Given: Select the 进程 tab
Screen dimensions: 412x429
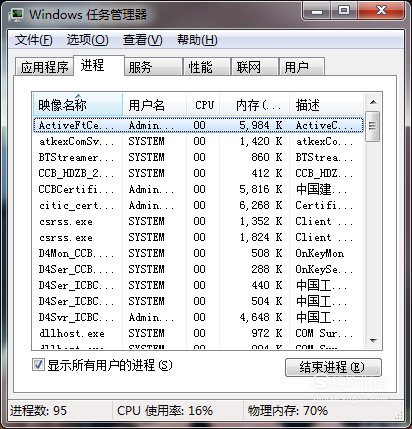Looking at the screenshot, I should (x=99, y=65).
